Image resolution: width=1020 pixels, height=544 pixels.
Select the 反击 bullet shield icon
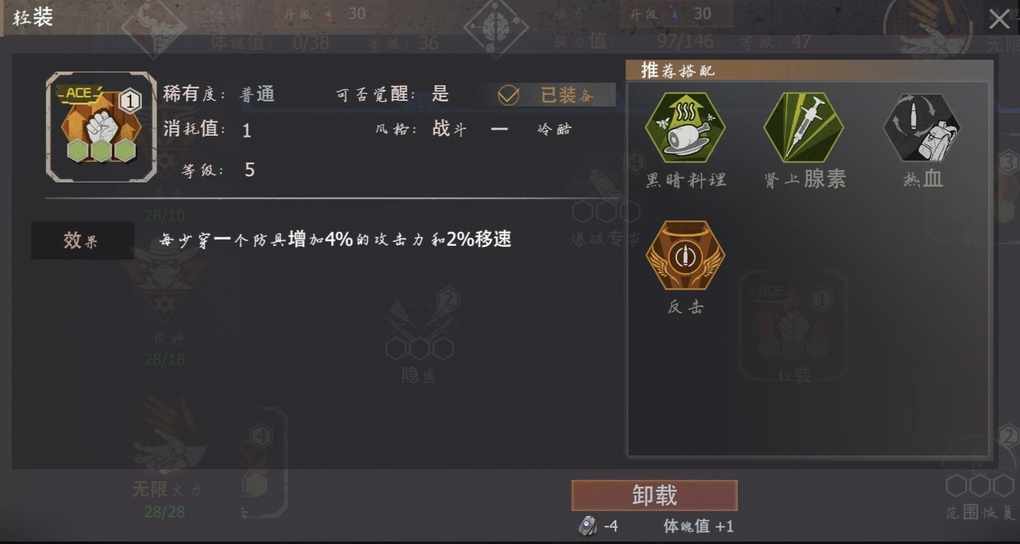pos(685,255)
